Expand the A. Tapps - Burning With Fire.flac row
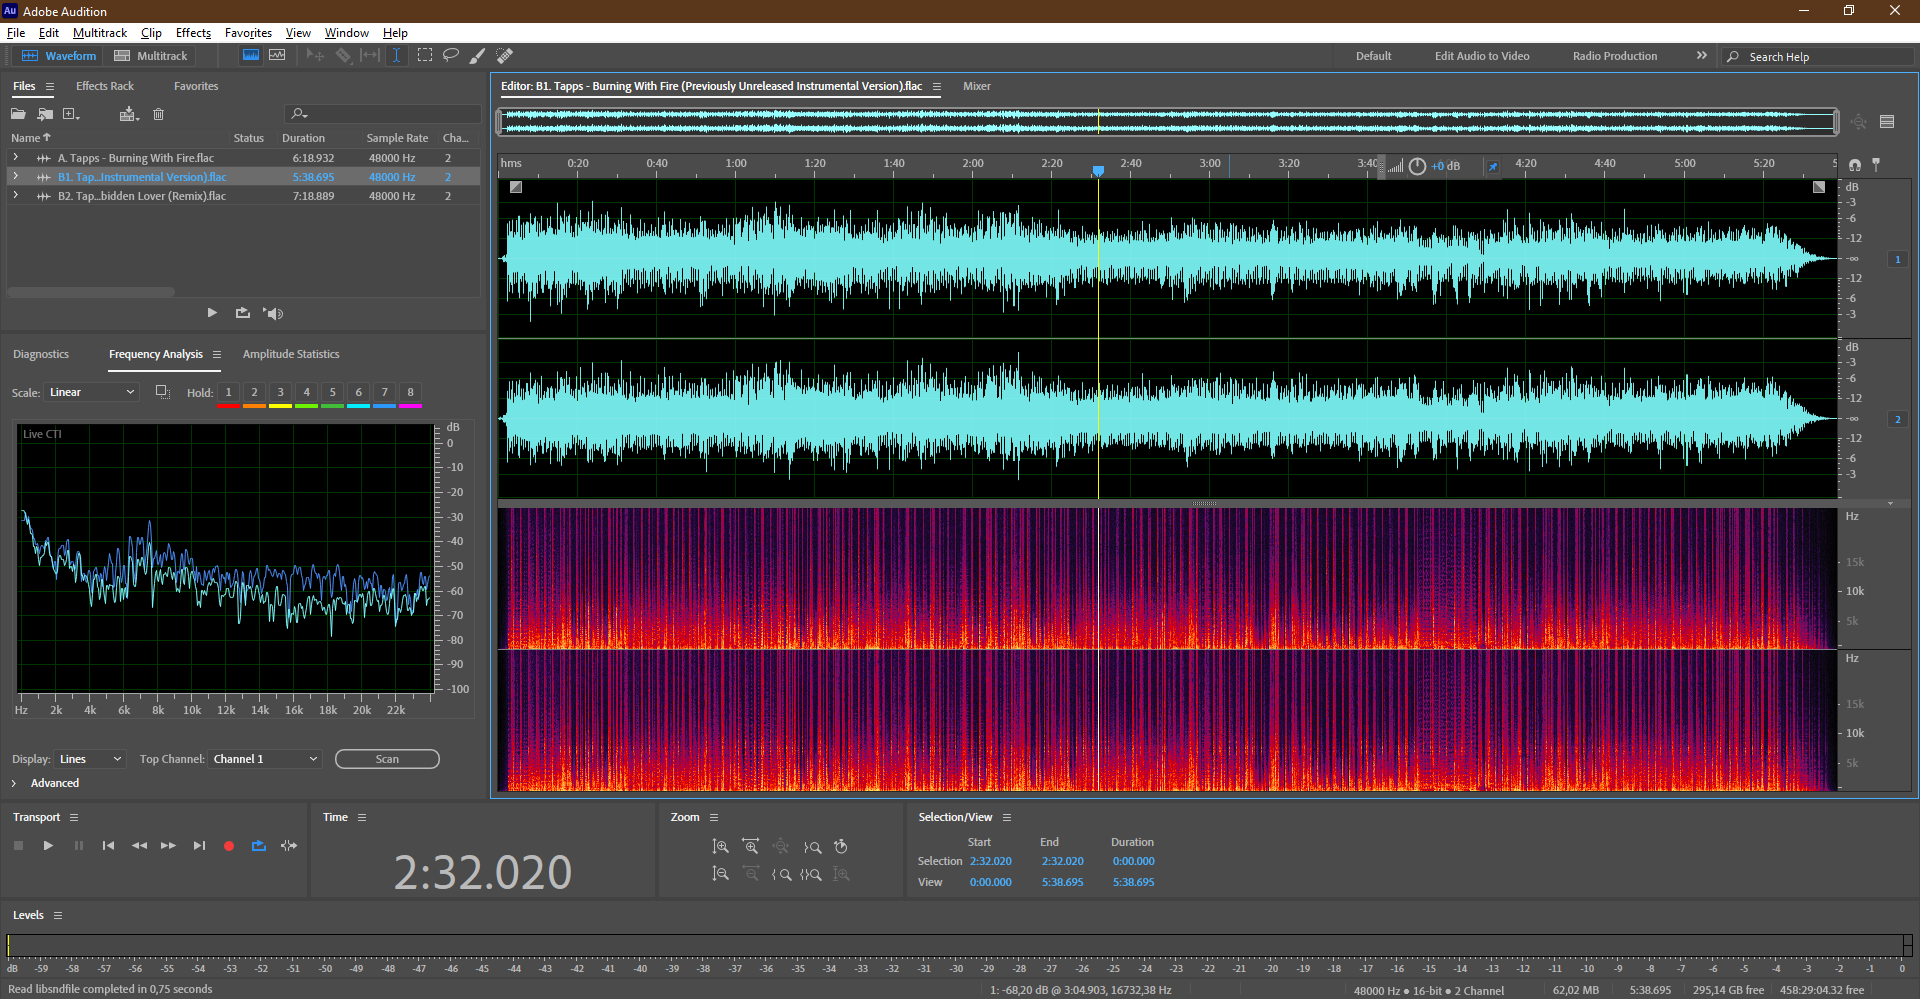Image resolution: width=1920 pixels, height=999 pixels. tap(15, 158)
